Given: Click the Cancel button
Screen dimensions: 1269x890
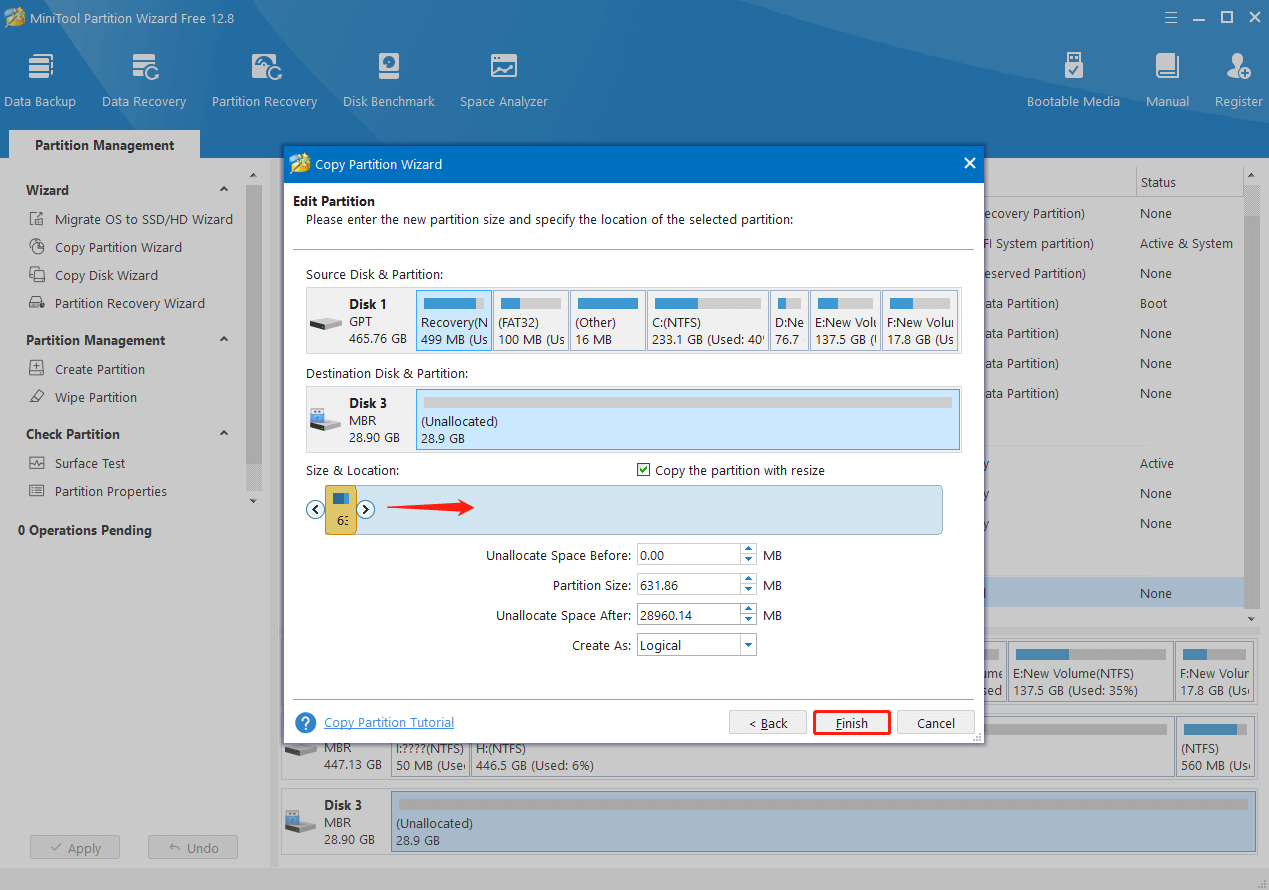Looking at the screenshot, I should (x=936, y=723).
